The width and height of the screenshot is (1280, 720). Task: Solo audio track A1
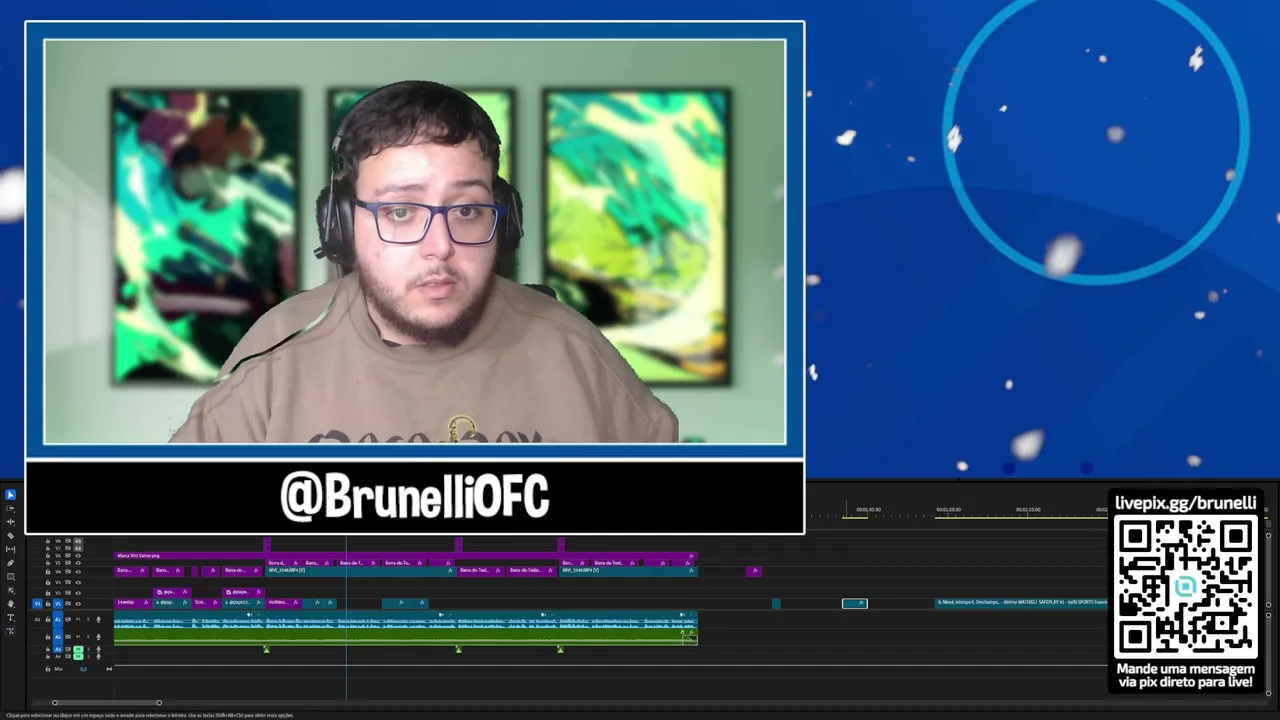point(88,619)
